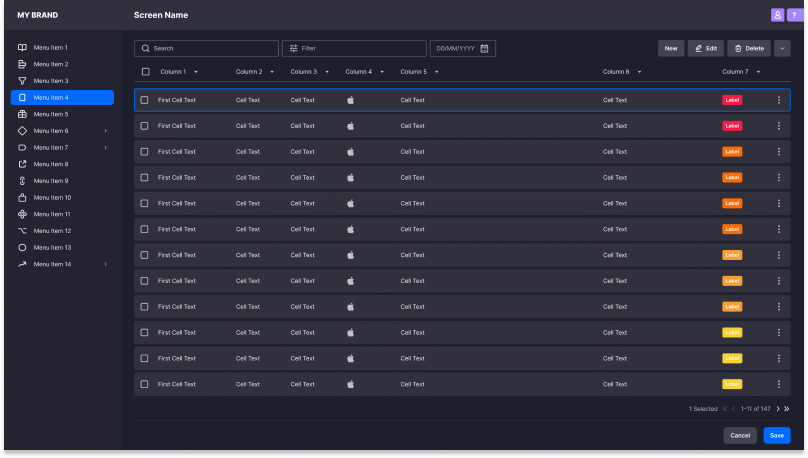
Task: Go to next page arrow in pagination
Action: coord(777,409)
